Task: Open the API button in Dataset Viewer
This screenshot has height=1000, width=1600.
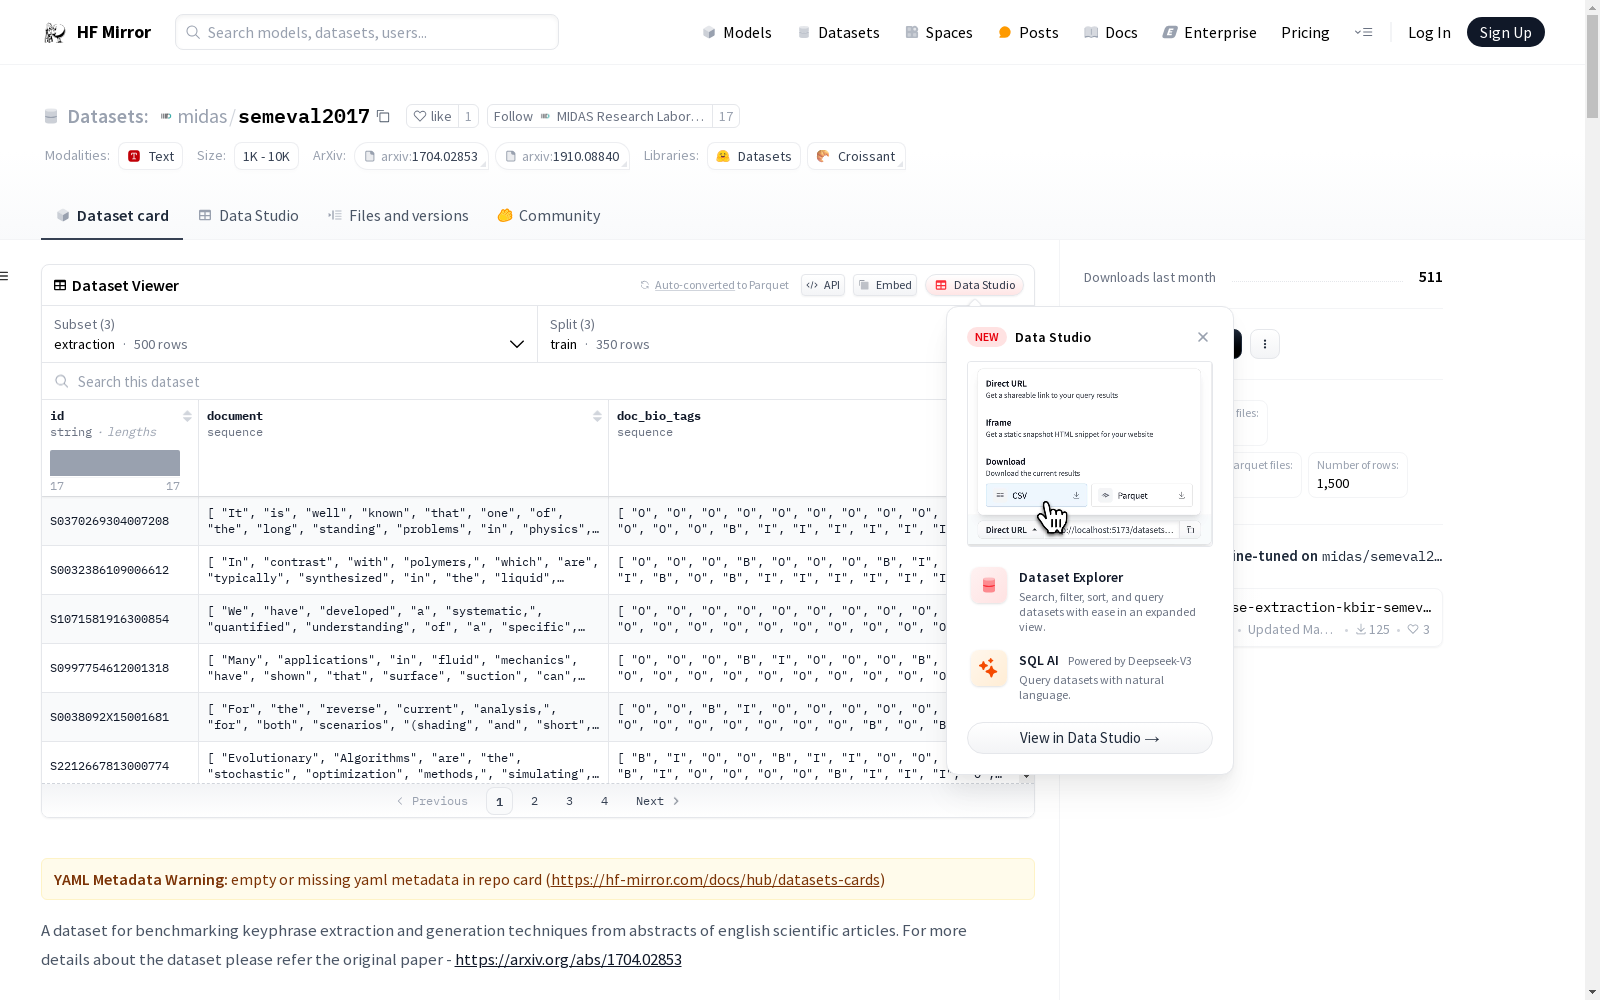Action: coord(823,285)
